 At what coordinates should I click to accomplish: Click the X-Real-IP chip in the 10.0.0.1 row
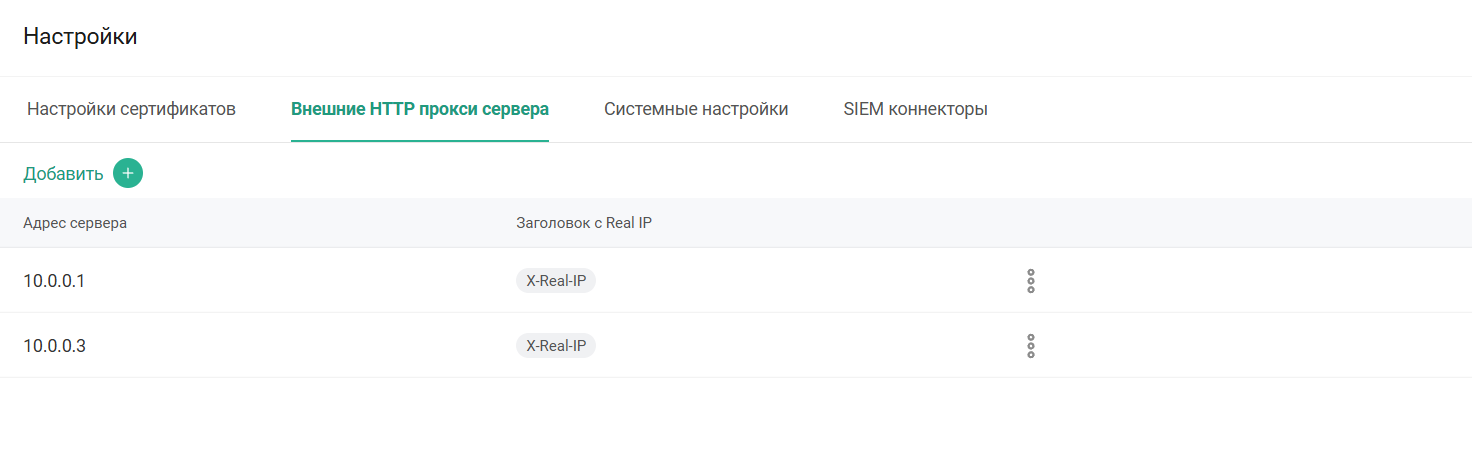(556, 281)
